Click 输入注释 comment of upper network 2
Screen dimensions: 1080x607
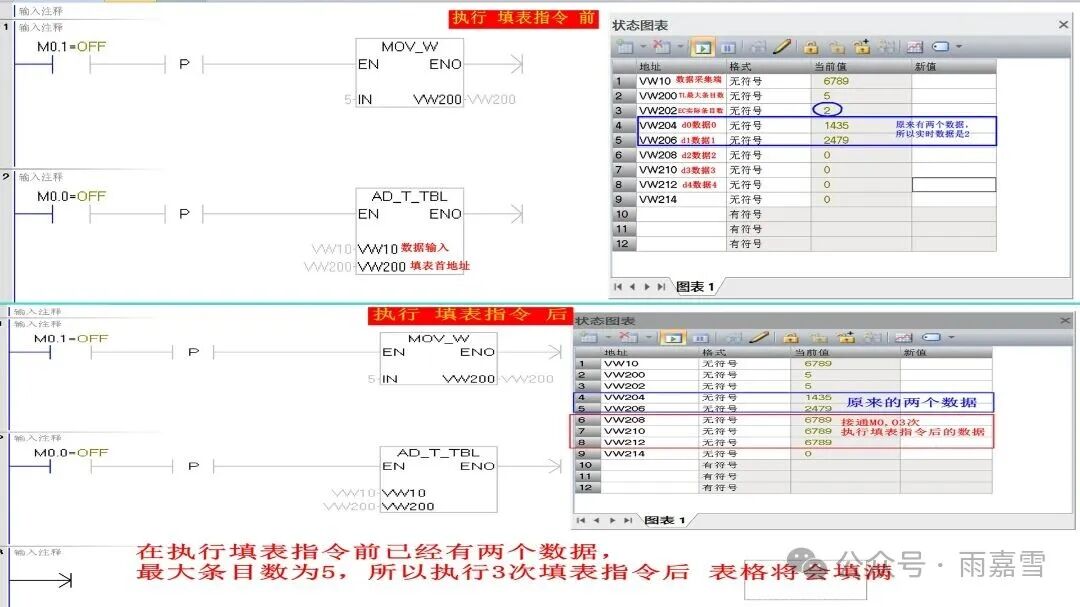point(41,177)
